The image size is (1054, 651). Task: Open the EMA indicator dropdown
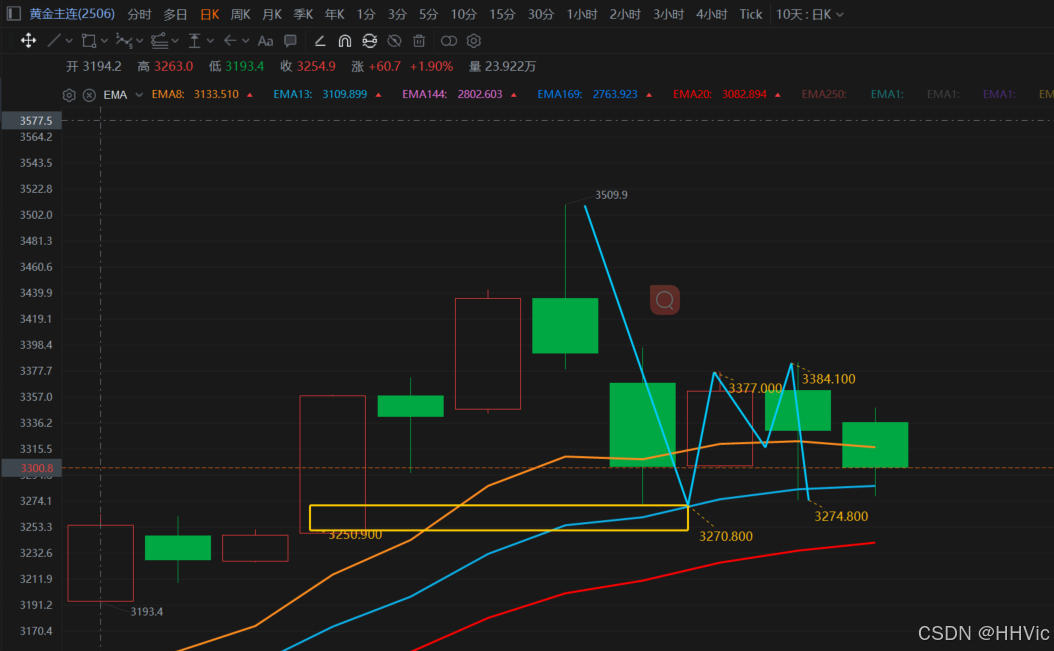[x=139, y=95]
